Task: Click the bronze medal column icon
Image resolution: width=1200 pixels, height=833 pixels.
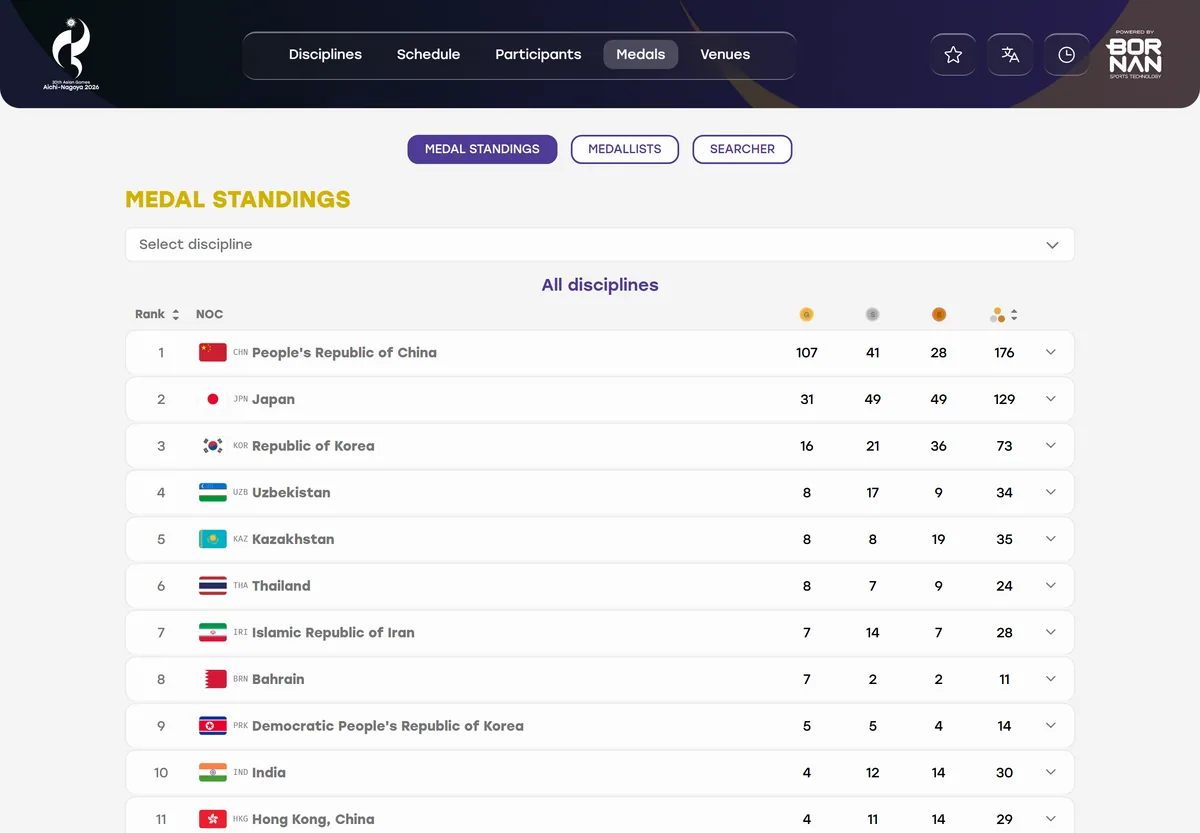Action: pos(939,314)
